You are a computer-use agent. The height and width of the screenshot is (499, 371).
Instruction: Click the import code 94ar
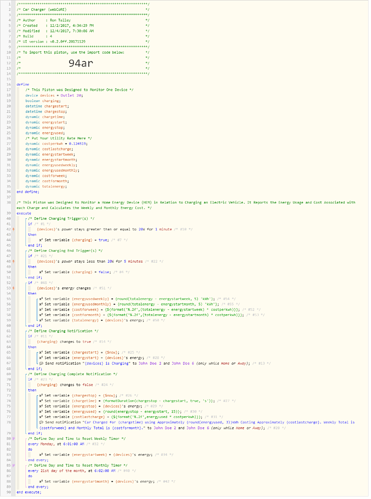pyautogui.click(x=81, y=63)
